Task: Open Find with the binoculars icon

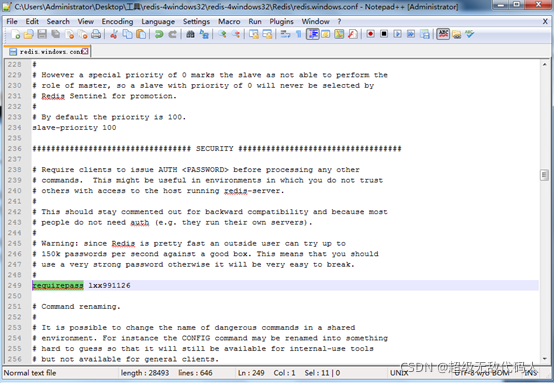Action: point(190,34)
